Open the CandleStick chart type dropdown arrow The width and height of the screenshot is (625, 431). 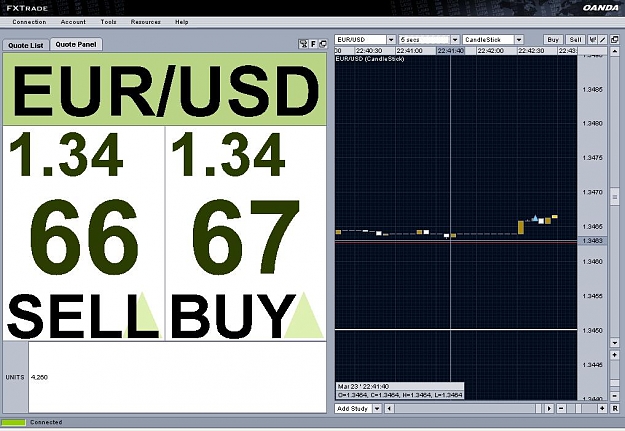[519, 39]
